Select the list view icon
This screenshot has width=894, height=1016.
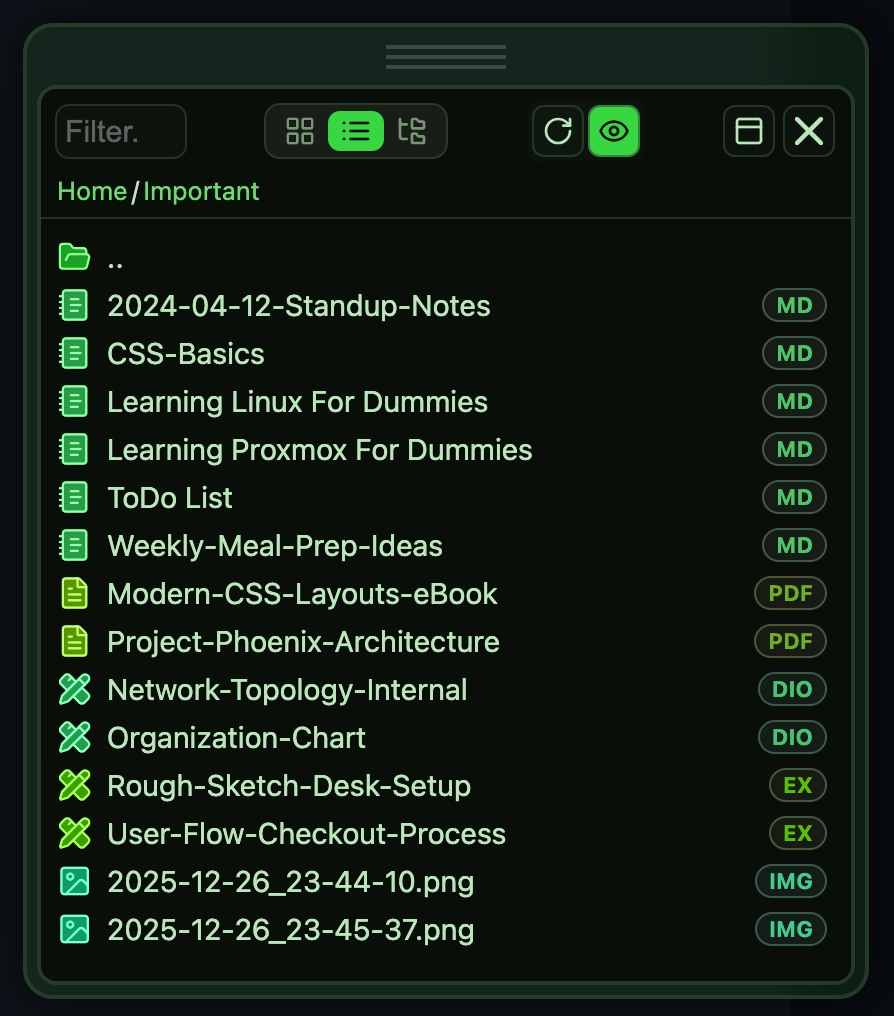[x=356, y=131]
